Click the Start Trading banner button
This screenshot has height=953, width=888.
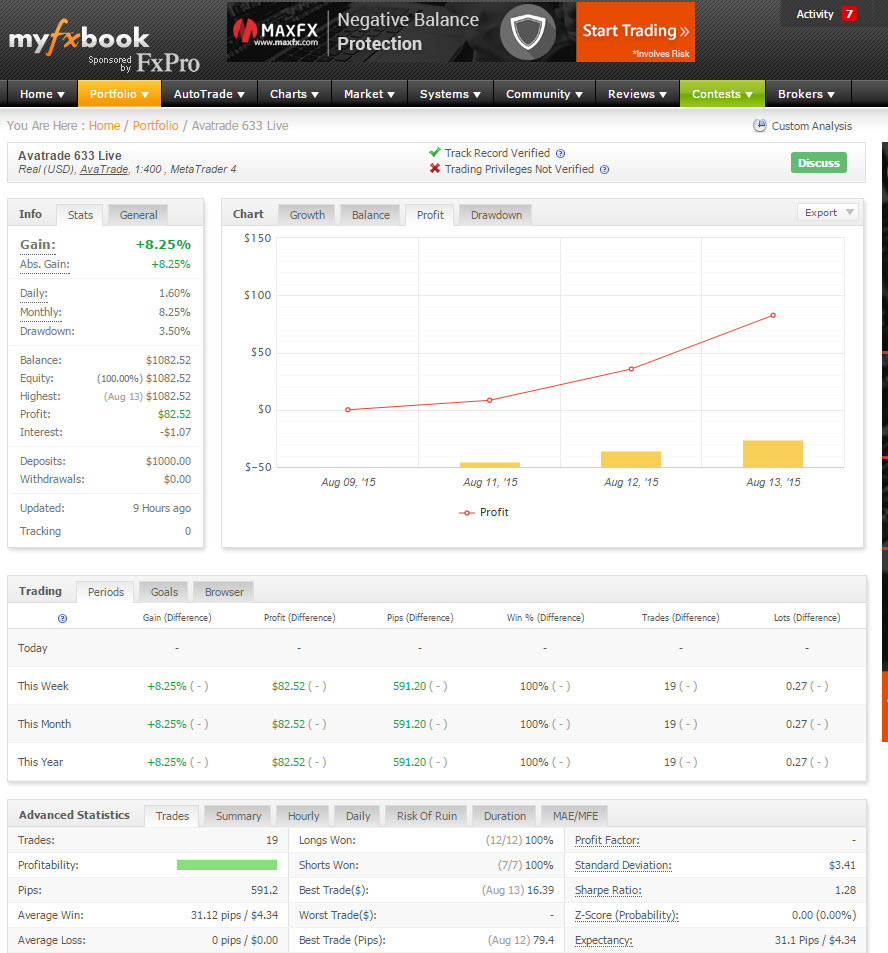click(x=635, y=32)
